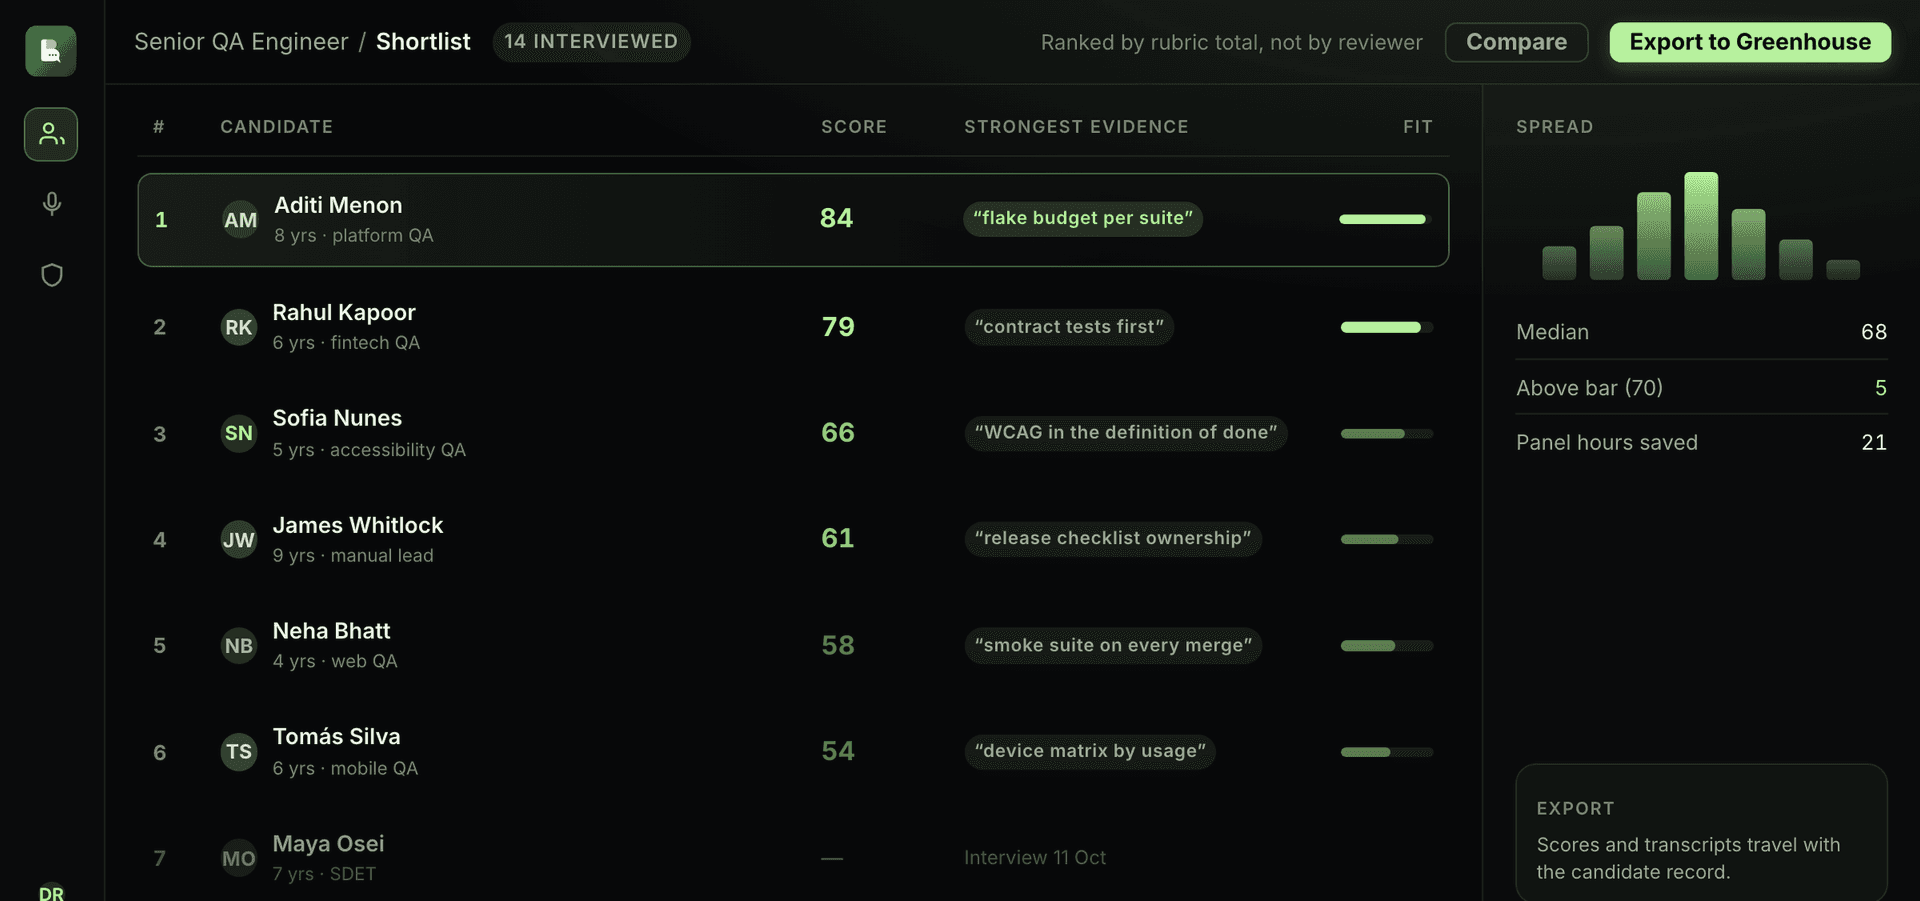1920x901 pixels.
Task: Sort by the Score column header
Action: tap(854, 127)
